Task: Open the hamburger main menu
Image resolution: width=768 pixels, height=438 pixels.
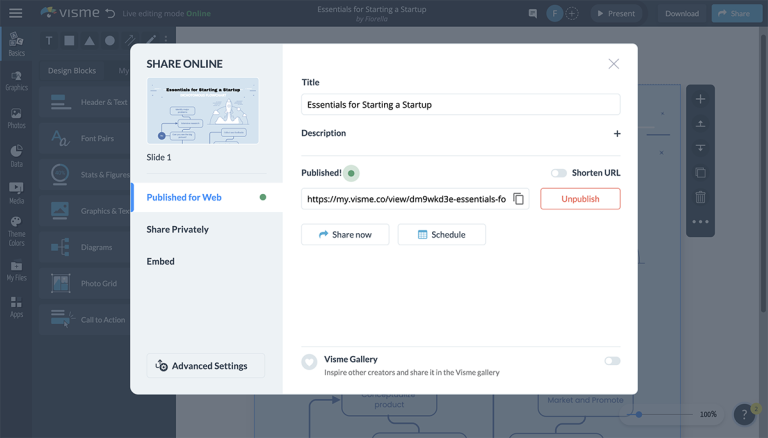Action: (16, 13)
